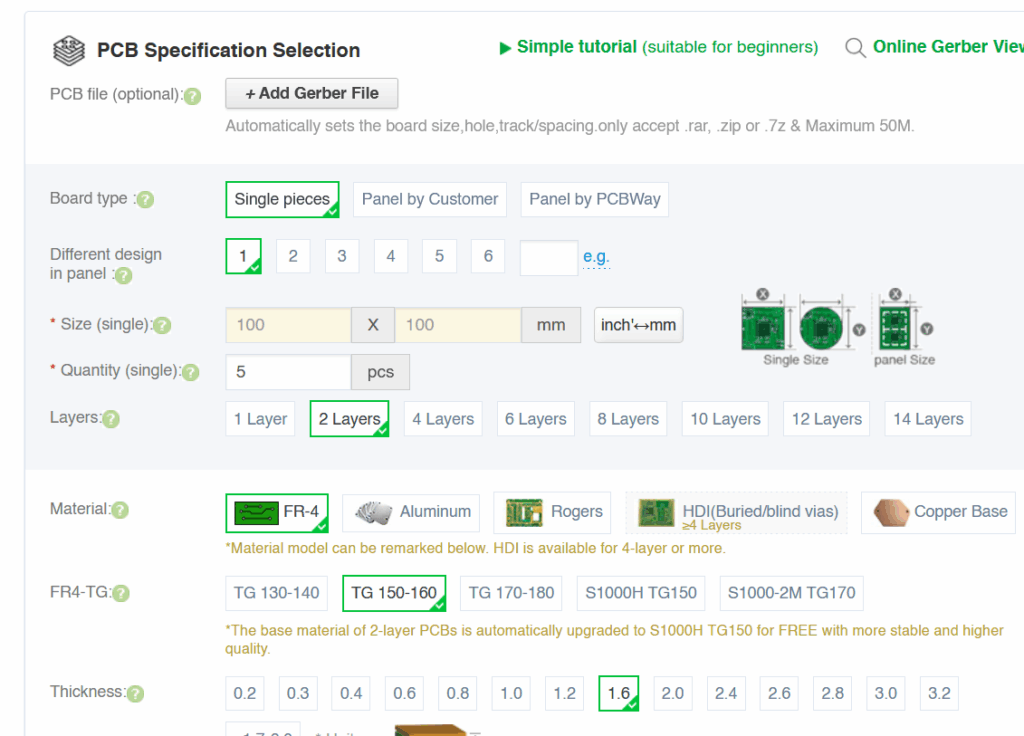Click help icon beside Thickness
The width and height of the screenshot is (1024, 736).
pos(135,693)
